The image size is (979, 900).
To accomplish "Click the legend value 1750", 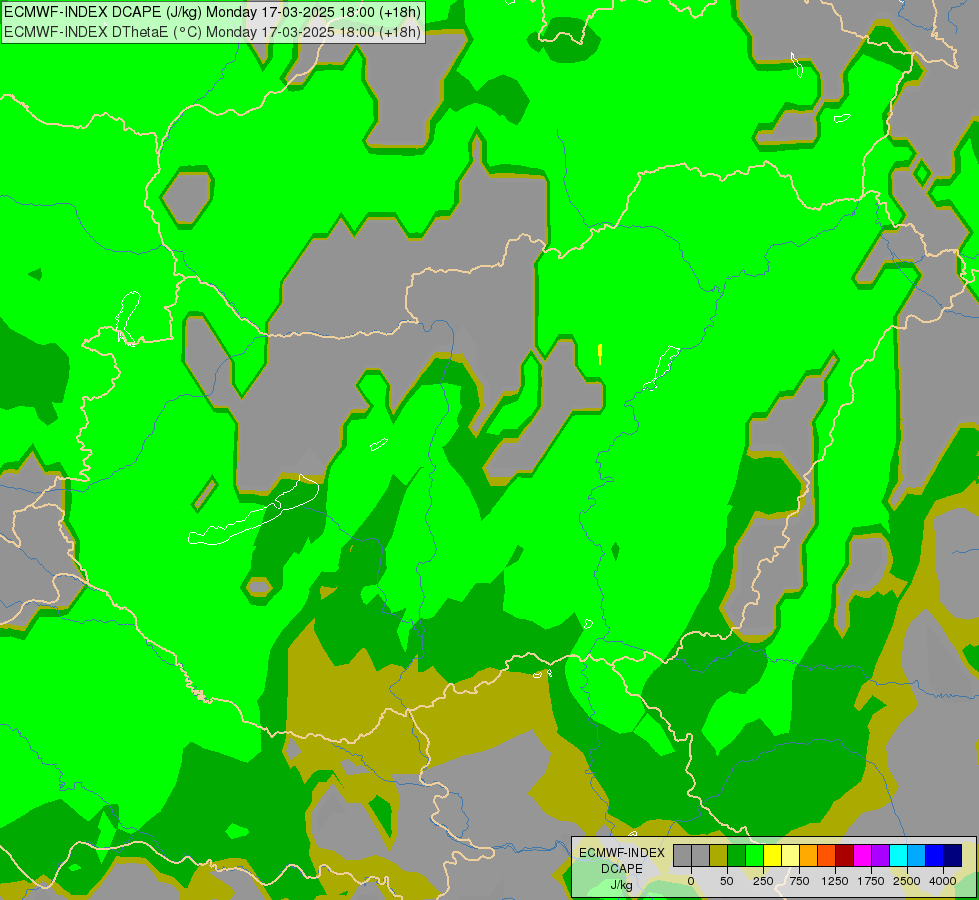I will point(871,881).
